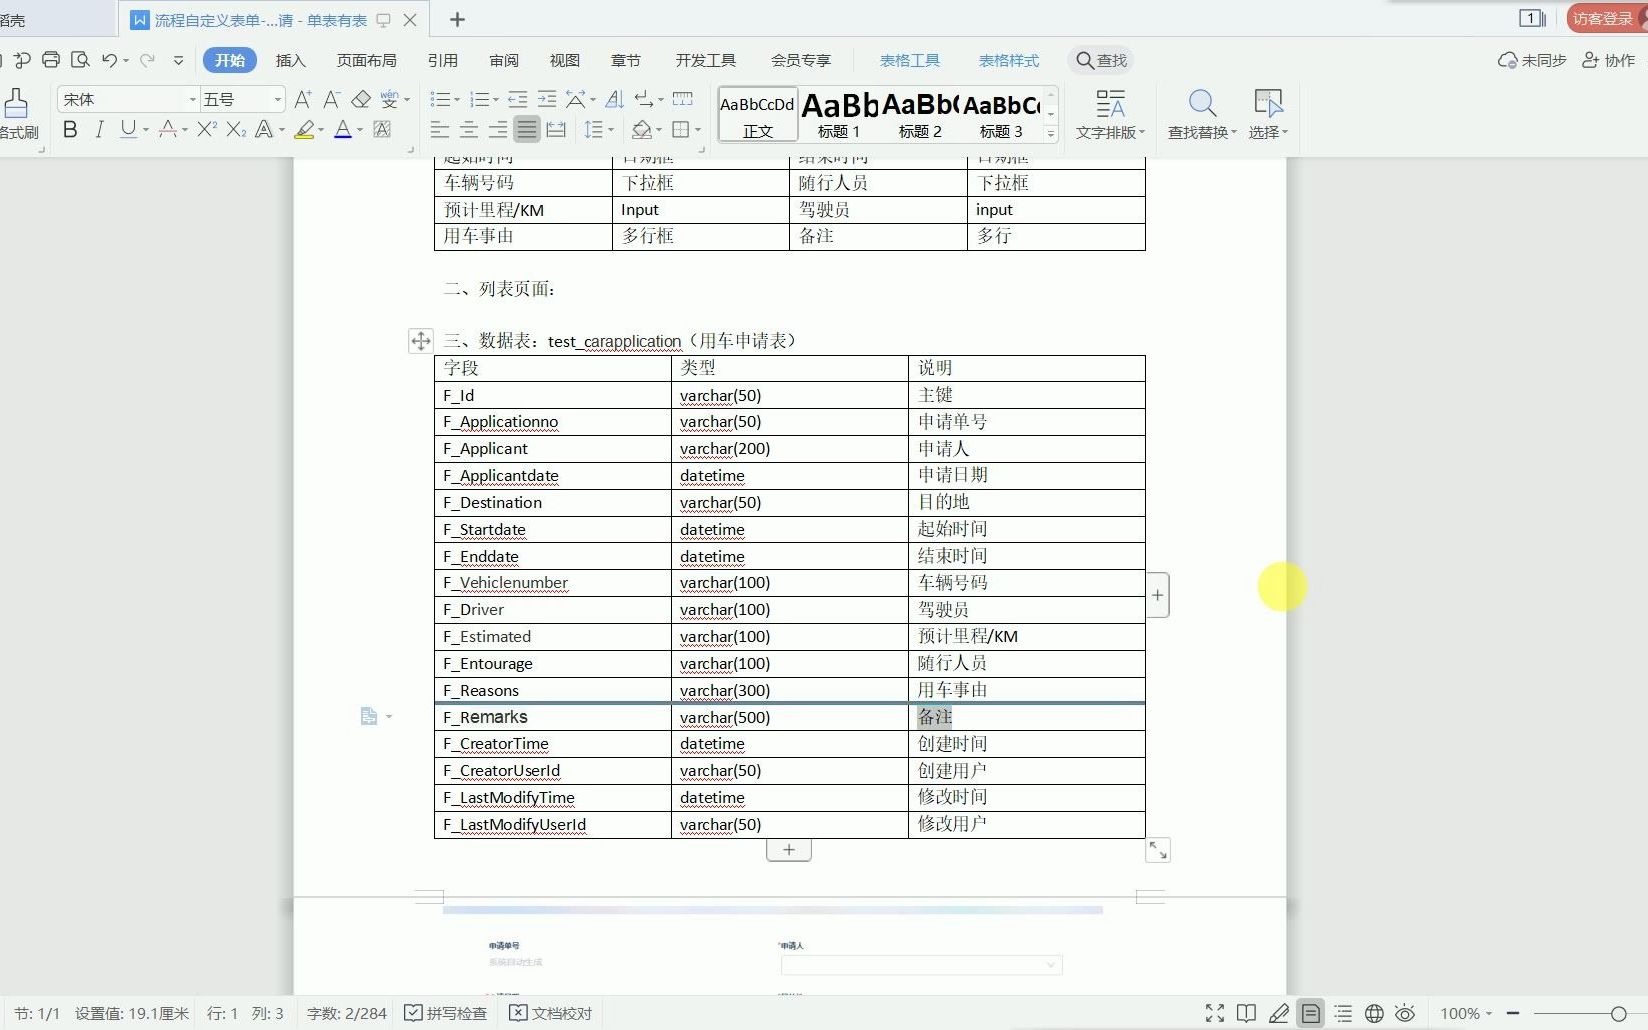Toggle page layout view button
This screenshot has height=1030, width=1648.
(1310, 1013)
